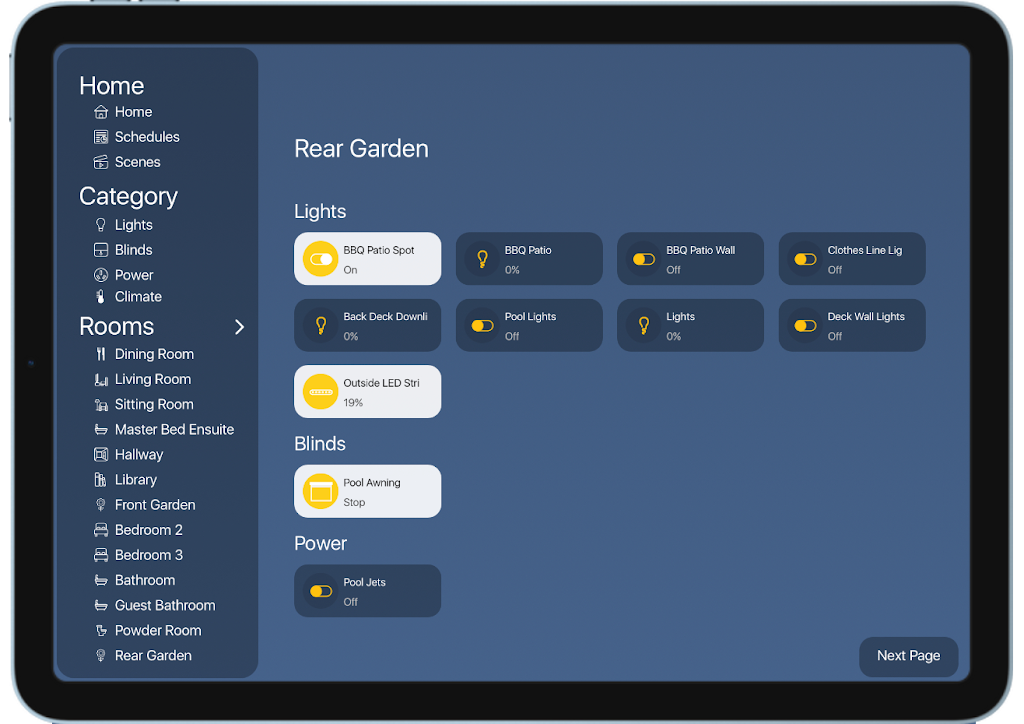Image resolution: width=1024 pixels, height=724 pixels.
Task: Open the Power category icon
Action: click(x=101, y=275)
